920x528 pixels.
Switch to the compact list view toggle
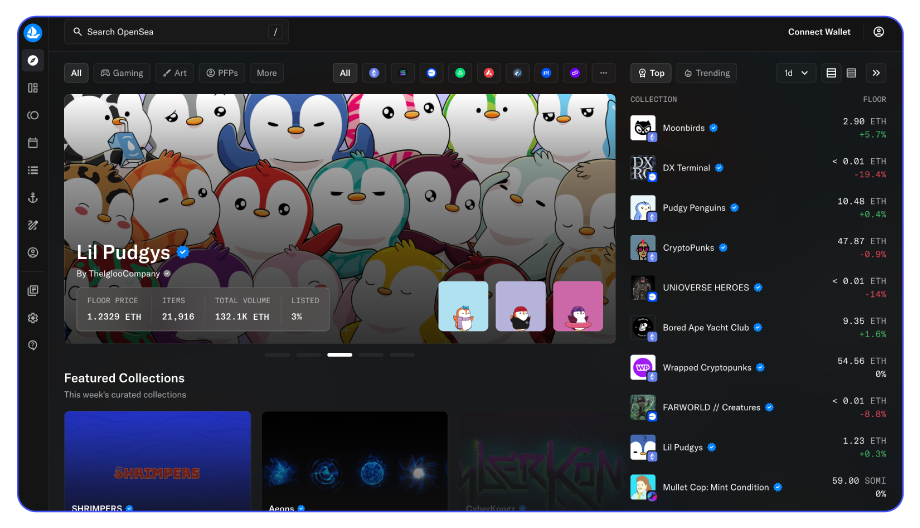tap(851, 73)
